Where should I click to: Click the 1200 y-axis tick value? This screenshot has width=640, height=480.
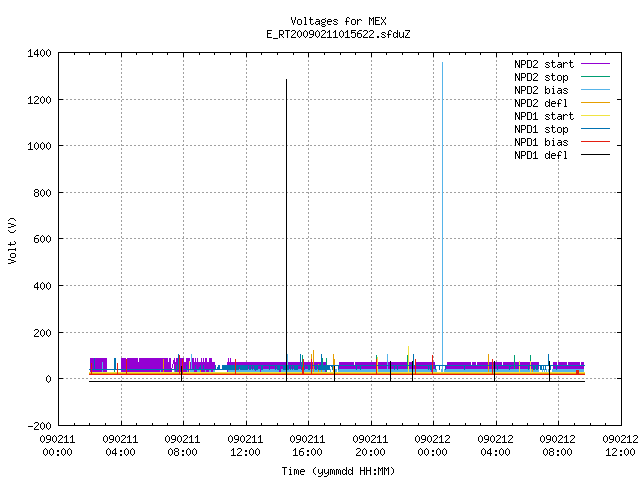[39, 100]
